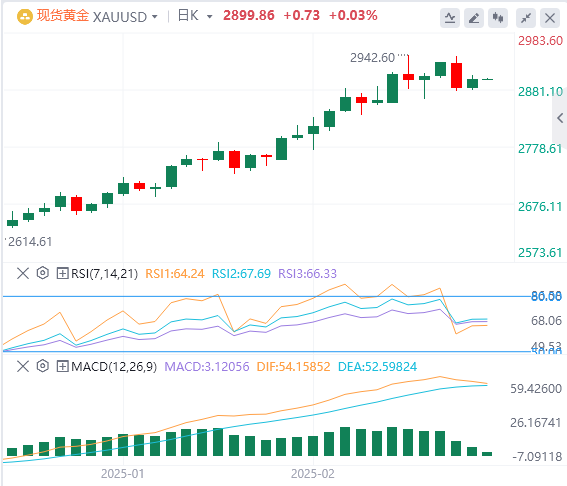Image resolution: width=567 pixels, height=486 pixels.
Task: Remove the MACD indicator panel
Action: point(23,366)
